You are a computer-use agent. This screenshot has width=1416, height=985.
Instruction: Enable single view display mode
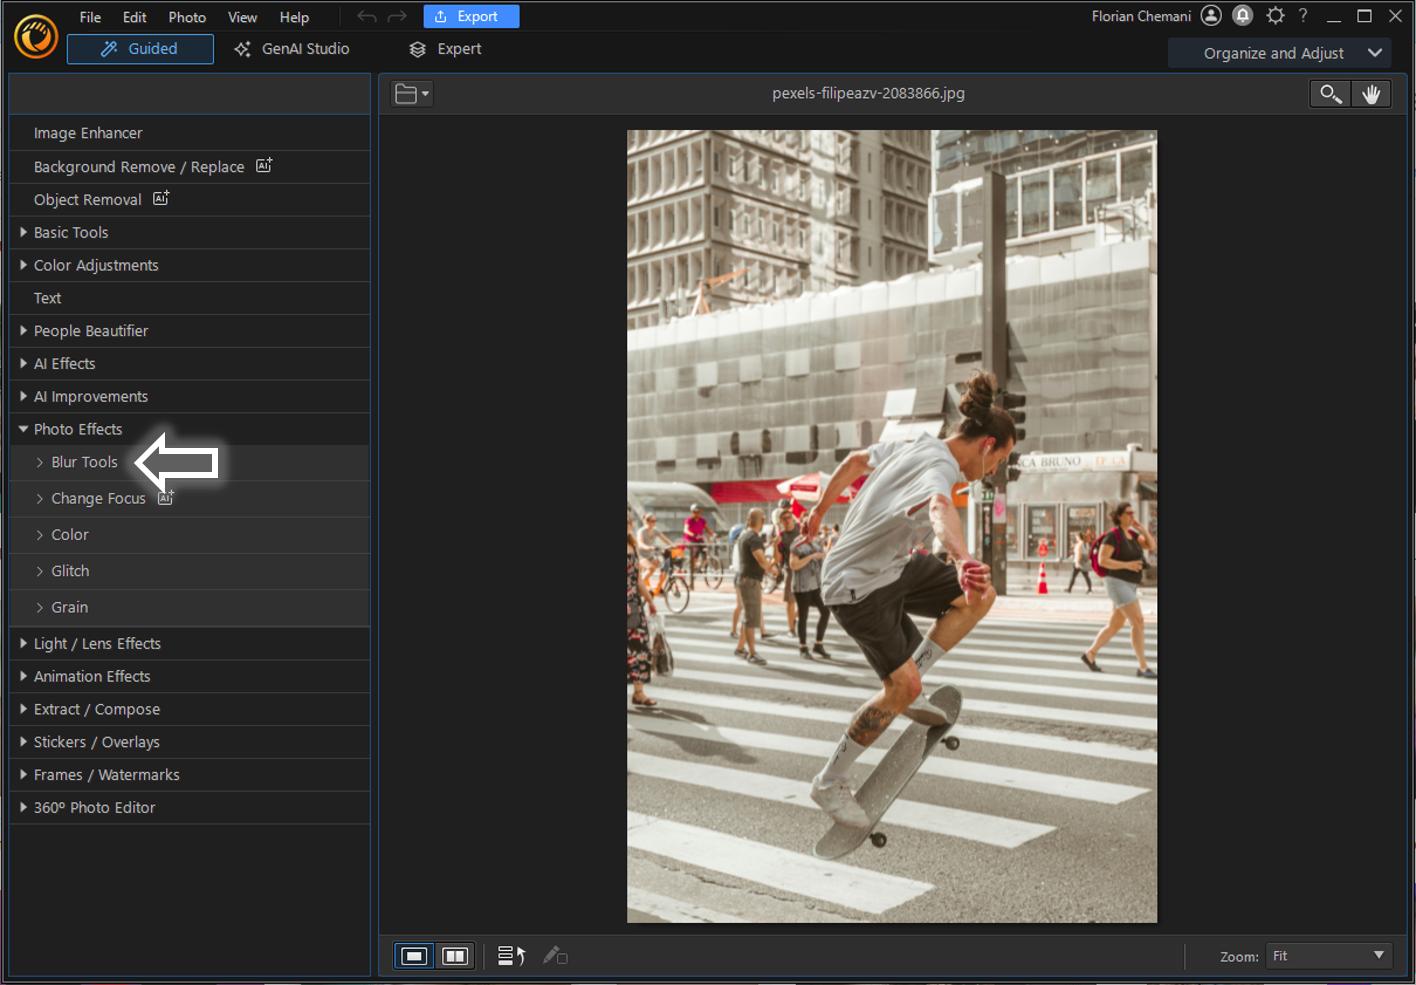pyautogui.click(x=414, y=955)
